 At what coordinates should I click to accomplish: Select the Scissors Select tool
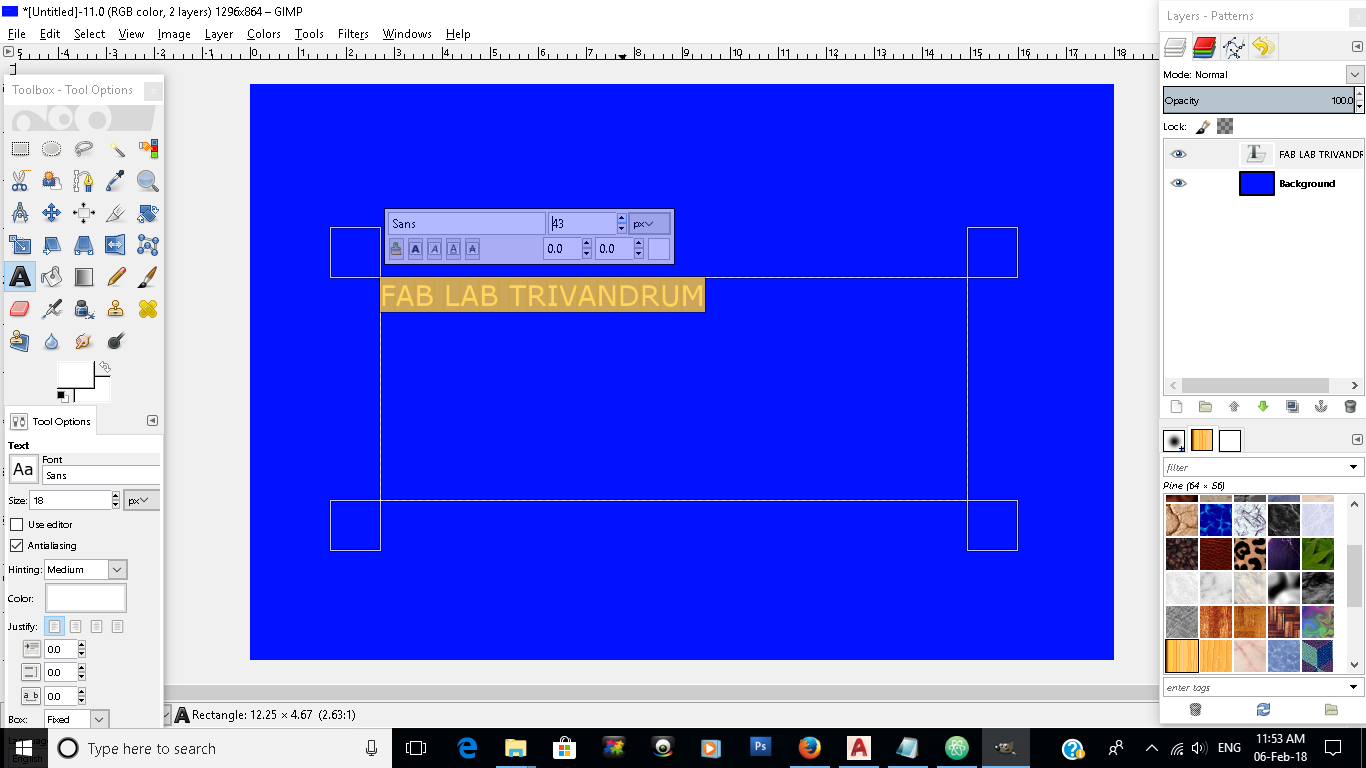(x=20, y=181)
